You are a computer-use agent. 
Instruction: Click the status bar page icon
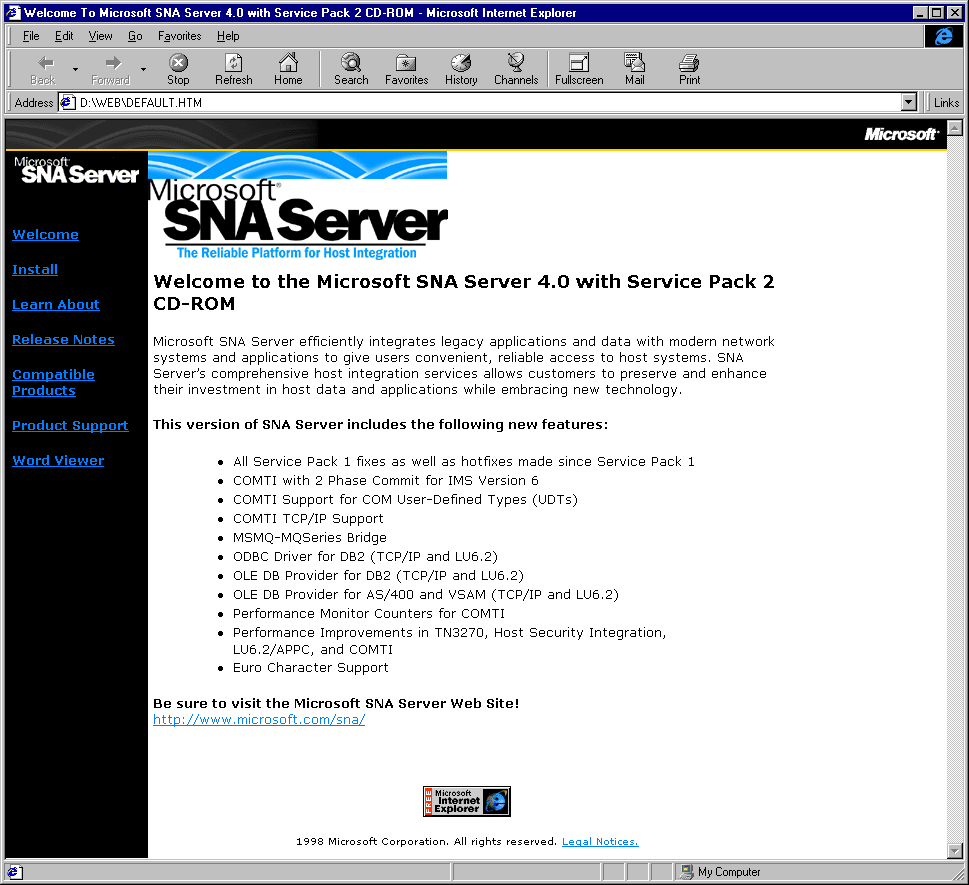point(14,872)
